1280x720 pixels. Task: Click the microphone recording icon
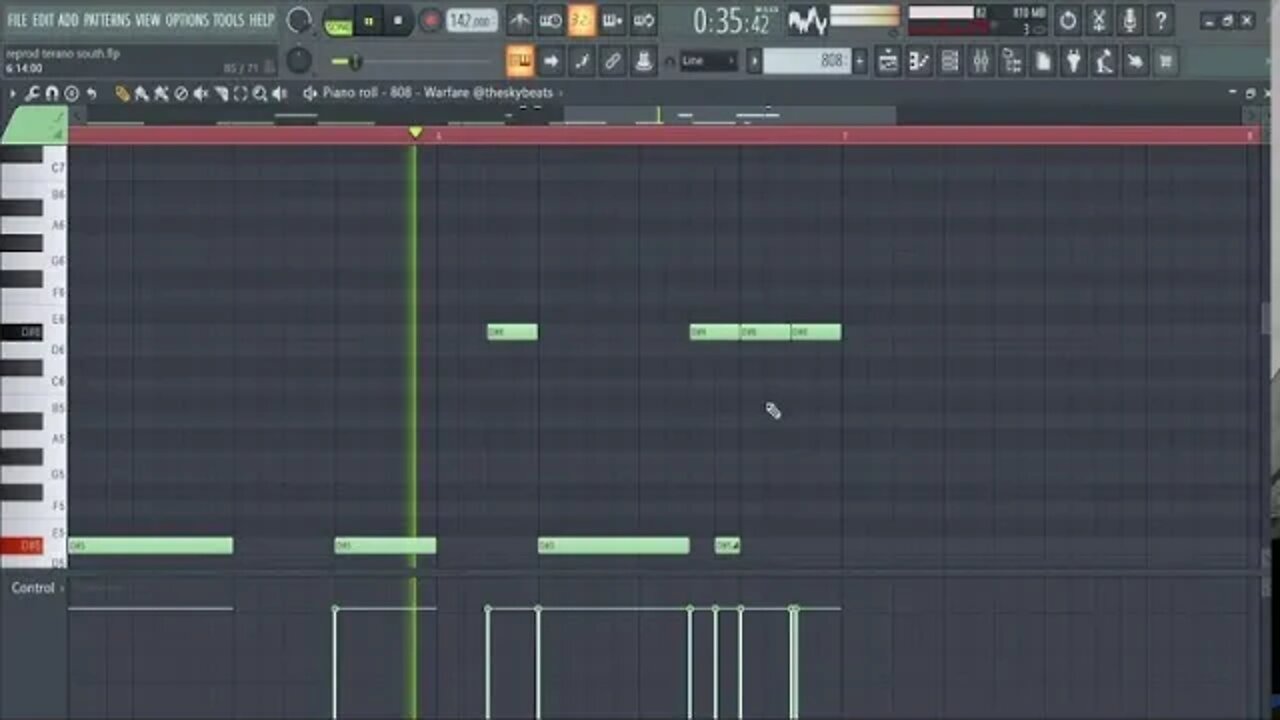[x=1130, y=20]
